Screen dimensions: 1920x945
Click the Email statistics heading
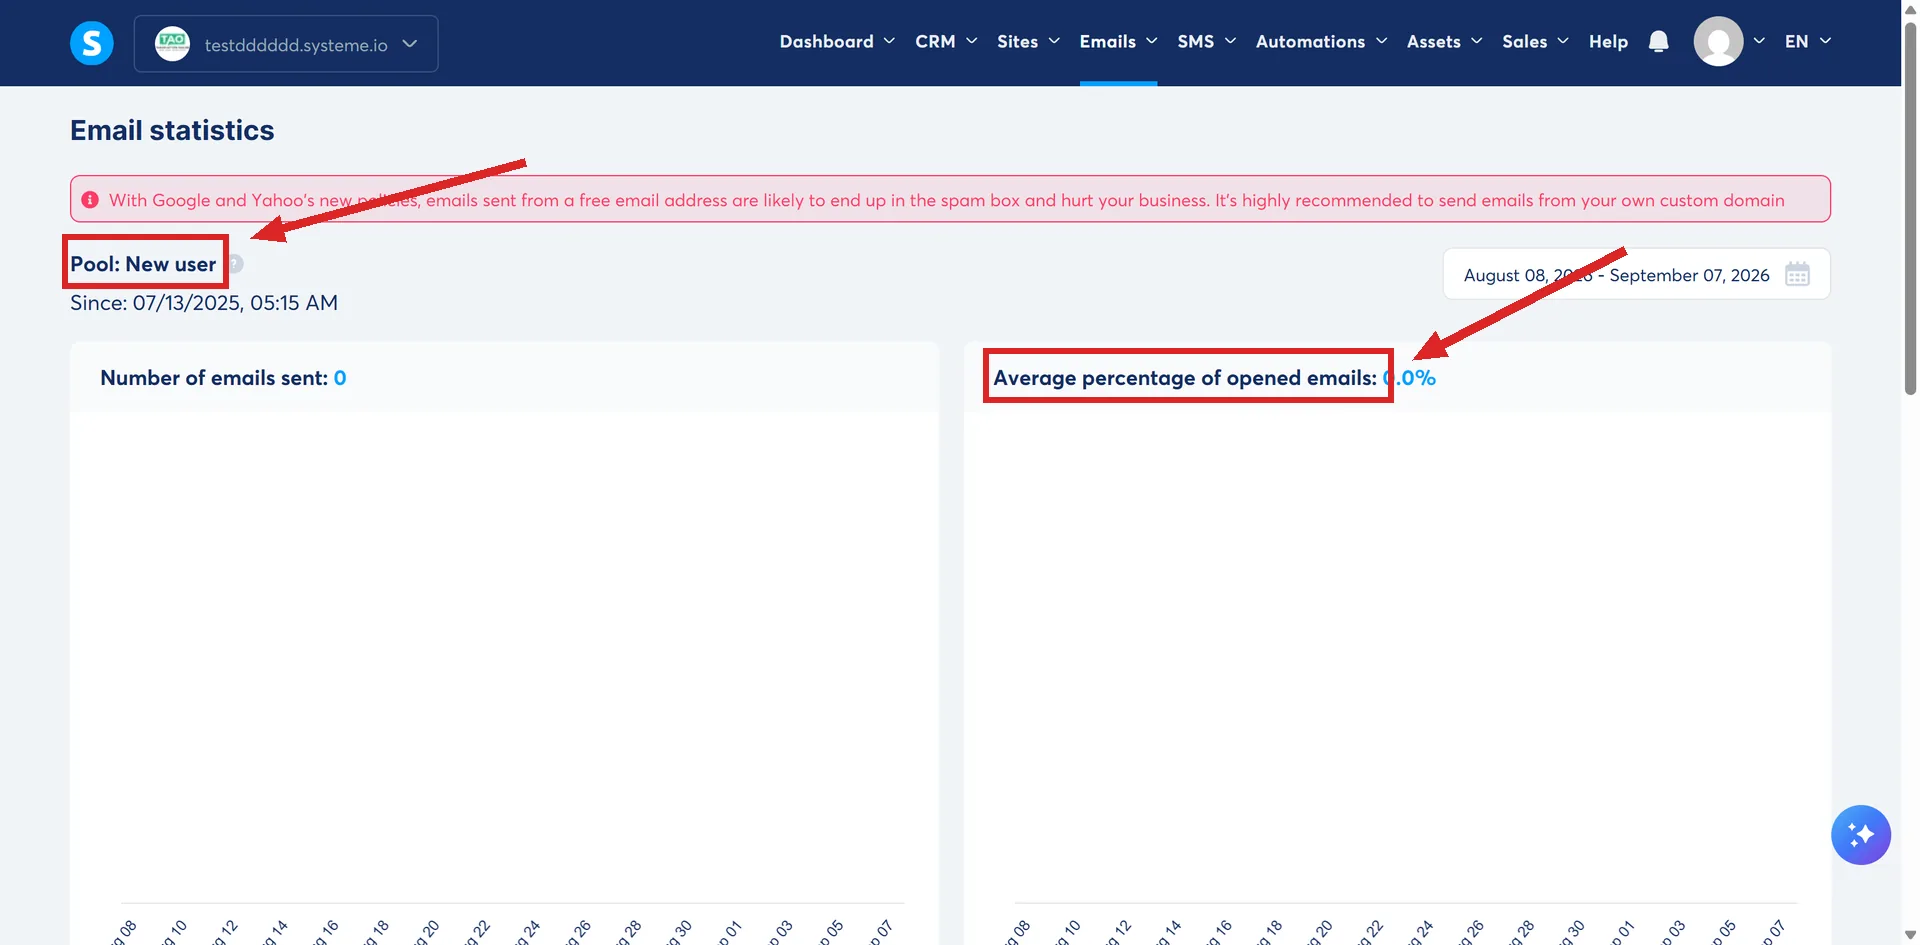coord(172,130)
